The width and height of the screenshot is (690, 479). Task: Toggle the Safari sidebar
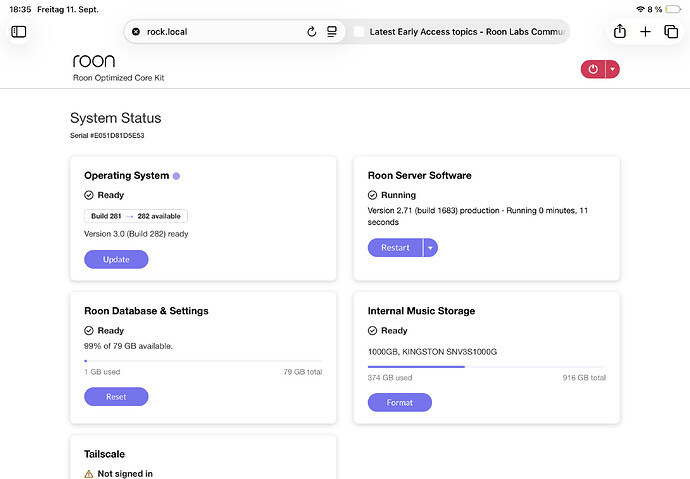(18, 32)
